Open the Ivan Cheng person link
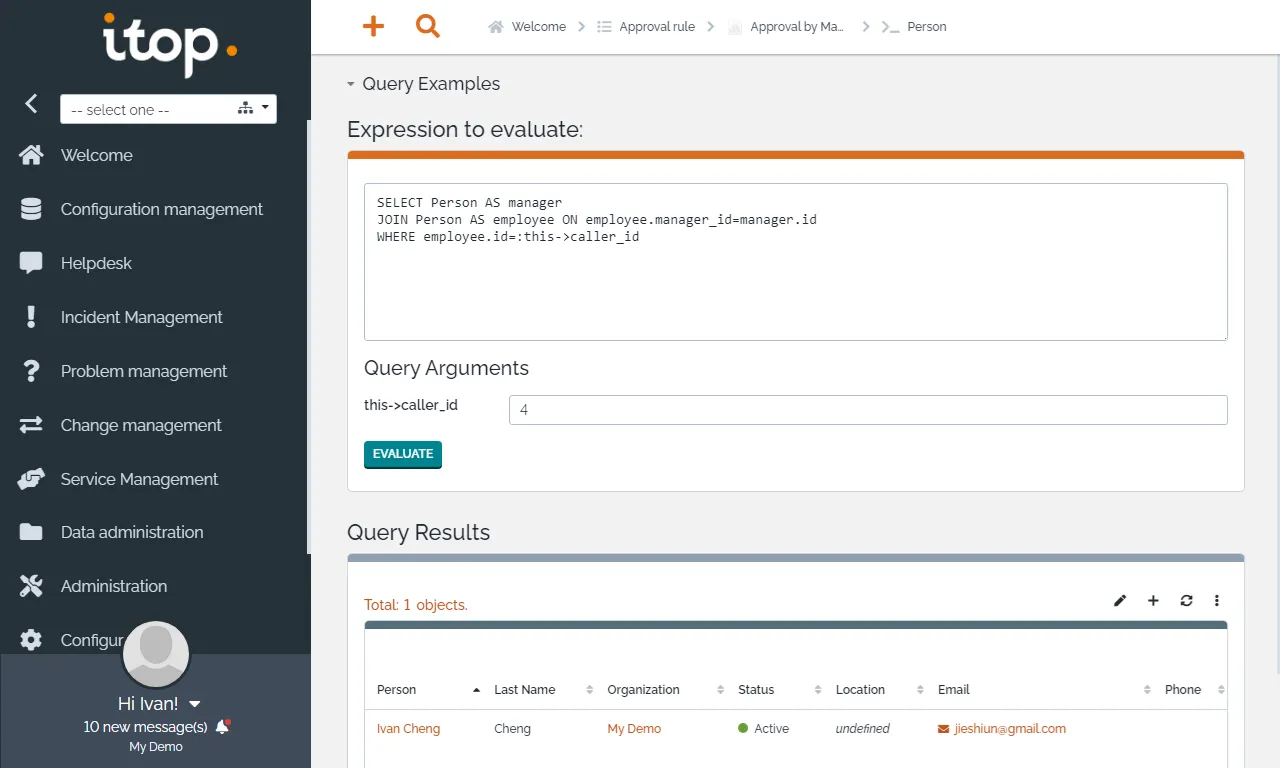Viewport: 1280px width, 768px height. point(408,729)
